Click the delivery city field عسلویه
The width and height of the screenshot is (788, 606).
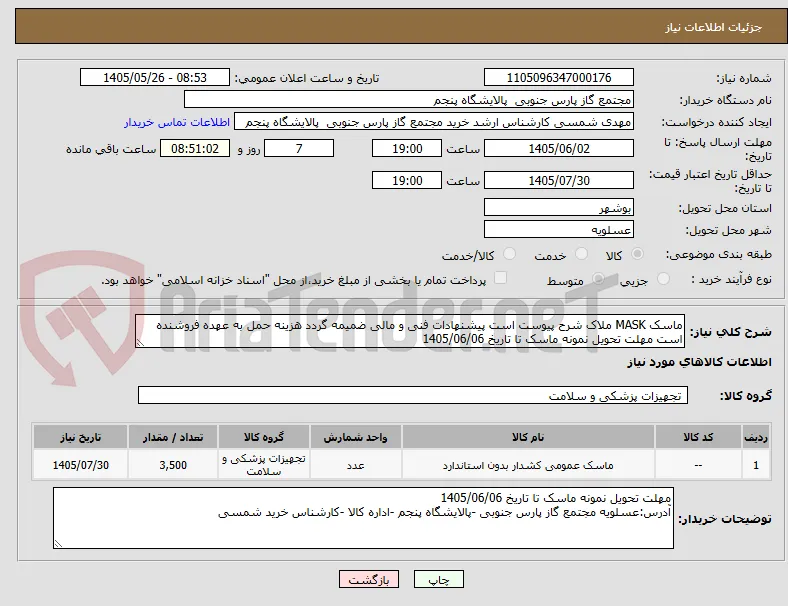tap(558, 230)
